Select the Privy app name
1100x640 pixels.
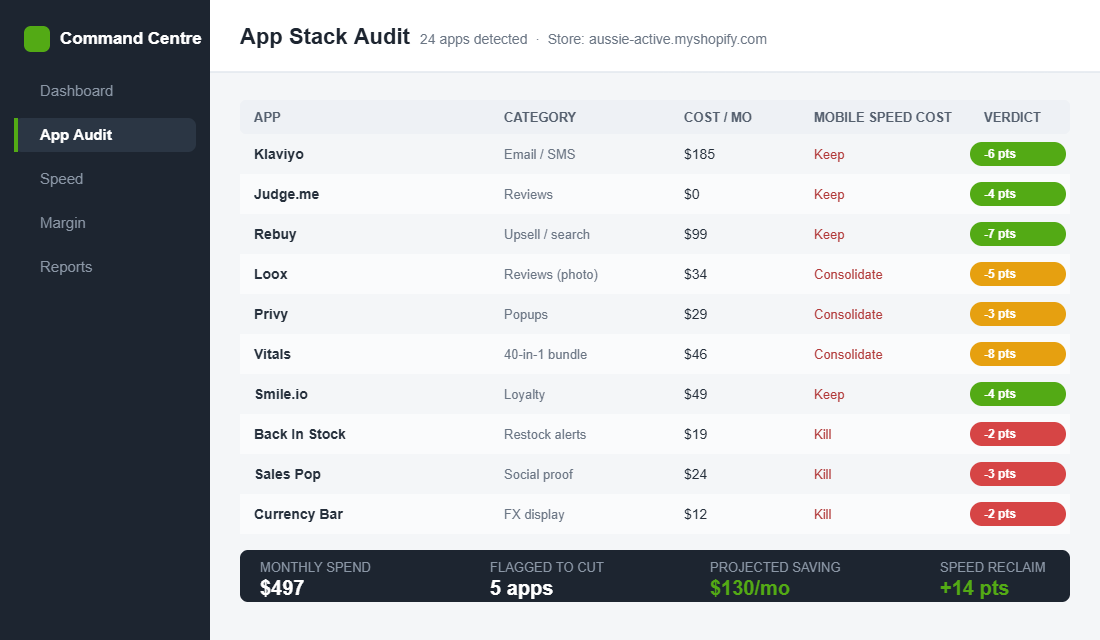pyautogui.click(x=271, y=314)
